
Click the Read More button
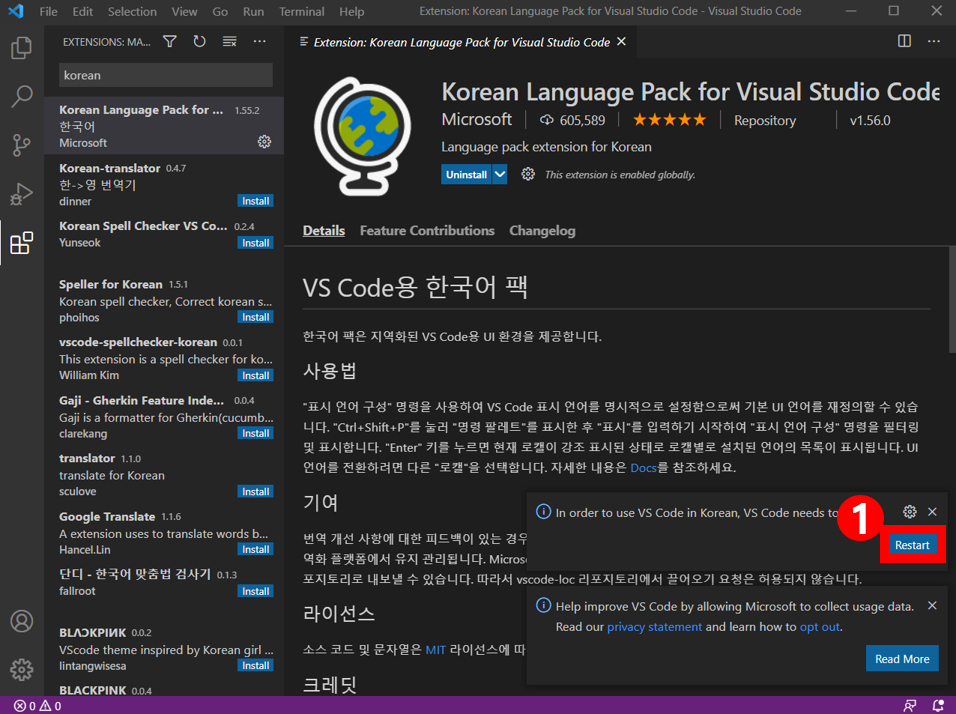click(902, 659)
